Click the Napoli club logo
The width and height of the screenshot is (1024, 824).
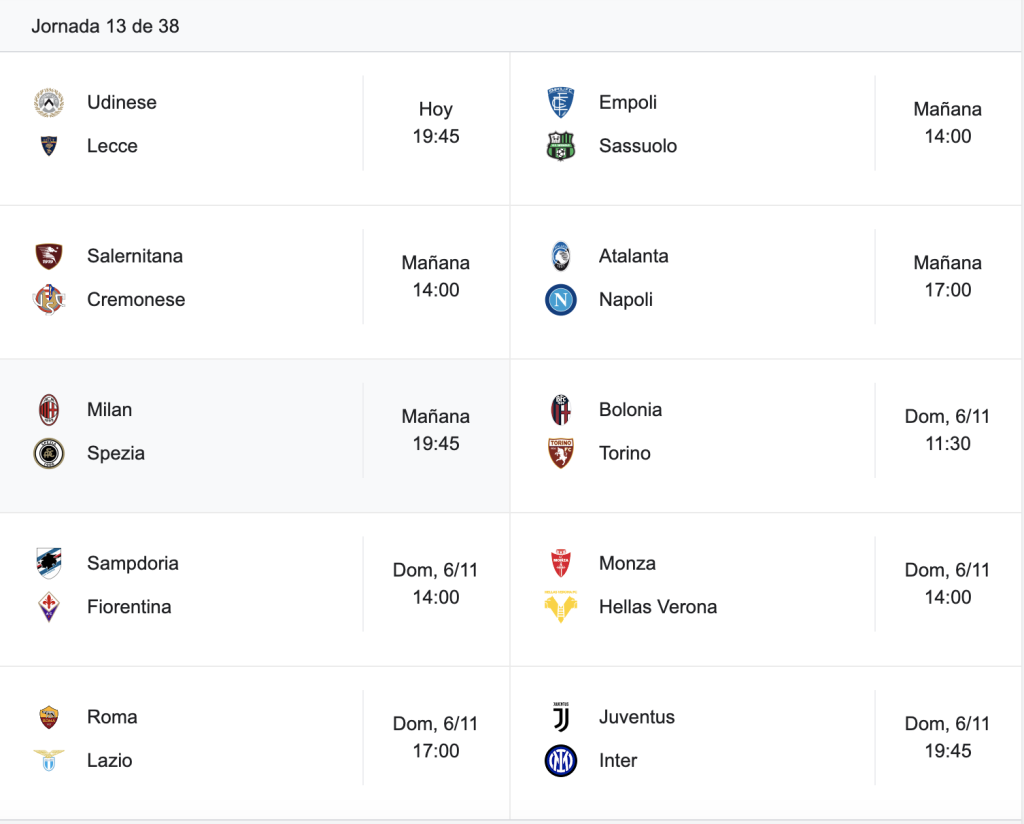pos(561,300)
